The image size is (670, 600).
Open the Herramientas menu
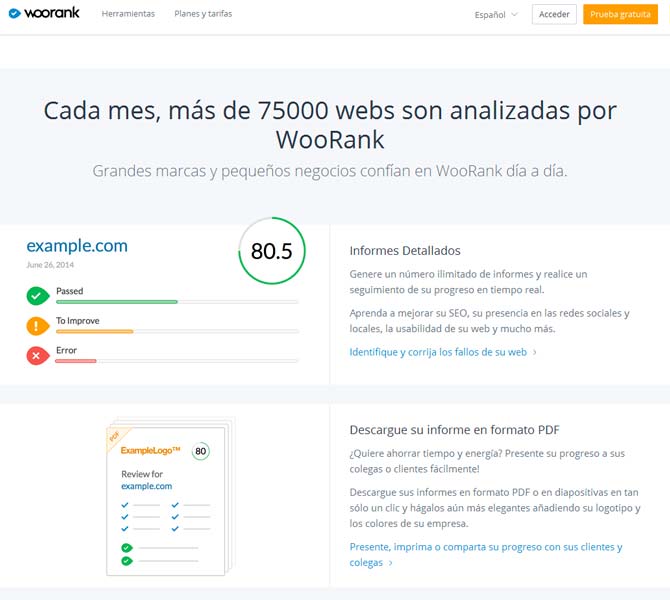pyautogui.click(x=128, y=14)
